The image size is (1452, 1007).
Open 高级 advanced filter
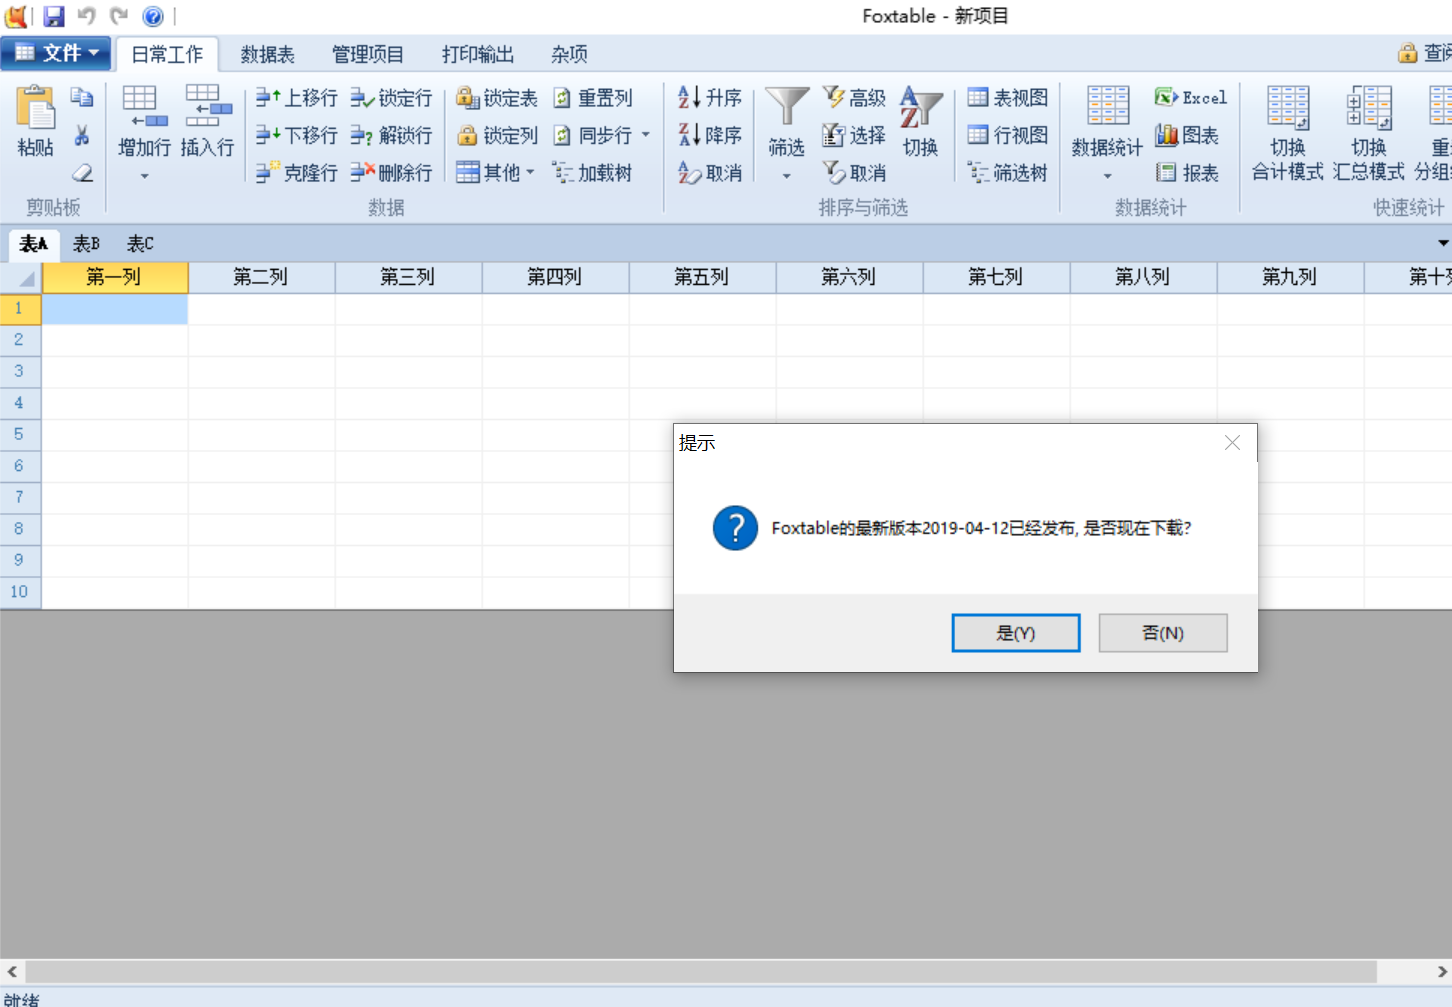click(x=854, y=97)
